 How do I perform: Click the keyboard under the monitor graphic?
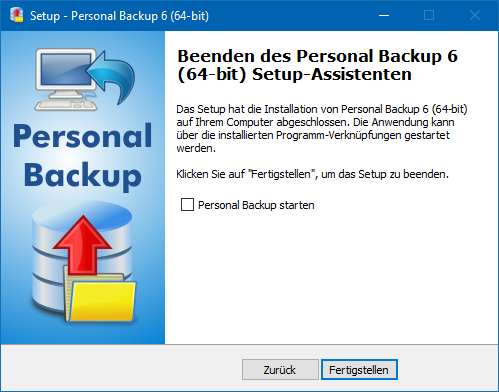coord(66,105)
